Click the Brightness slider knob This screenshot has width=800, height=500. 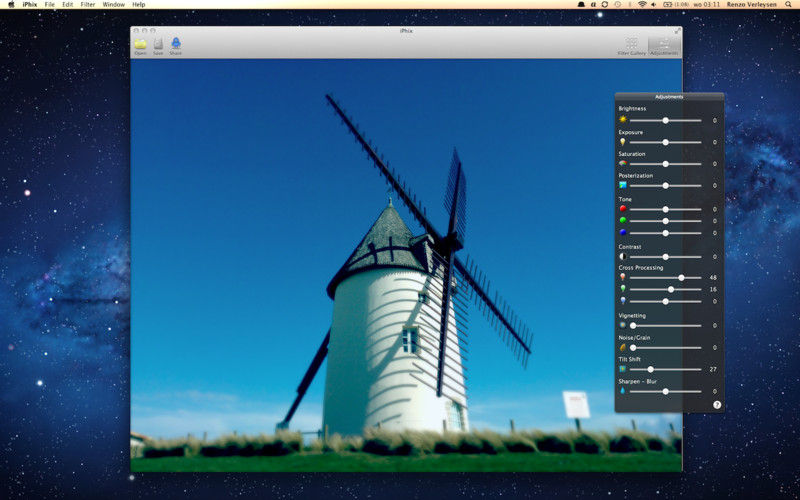click(665, 120)
